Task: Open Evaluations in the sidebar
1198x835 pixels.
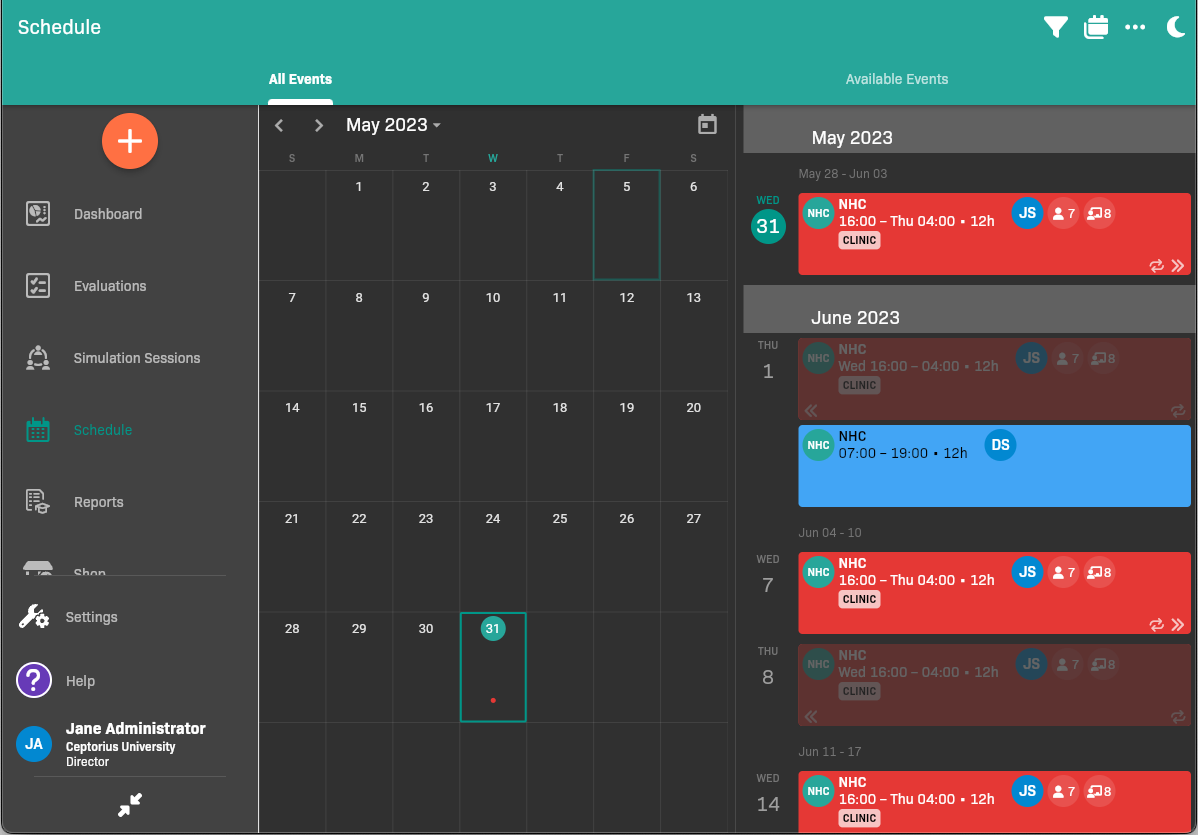Action: 110,286
